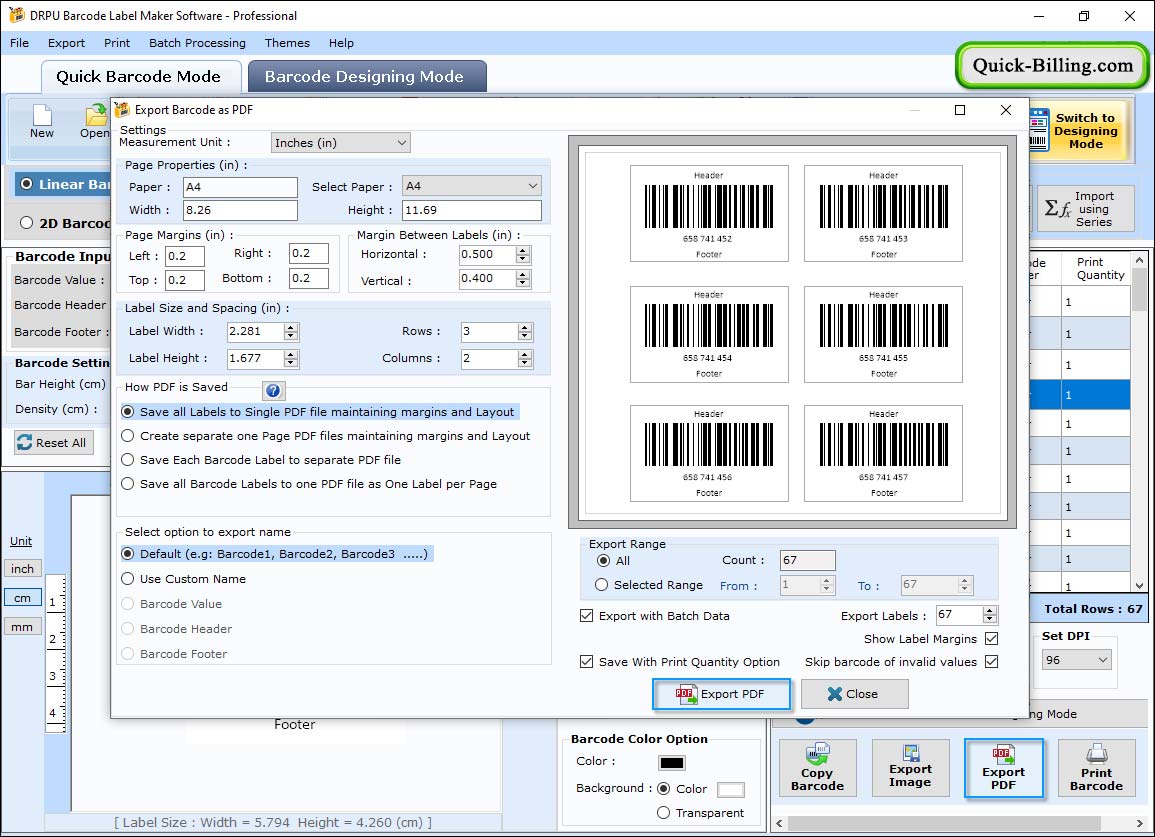This screenshot has height=837, width=1155.
Task: Click Switch to Designing Mode icon button
Action: coord(1039,130)
